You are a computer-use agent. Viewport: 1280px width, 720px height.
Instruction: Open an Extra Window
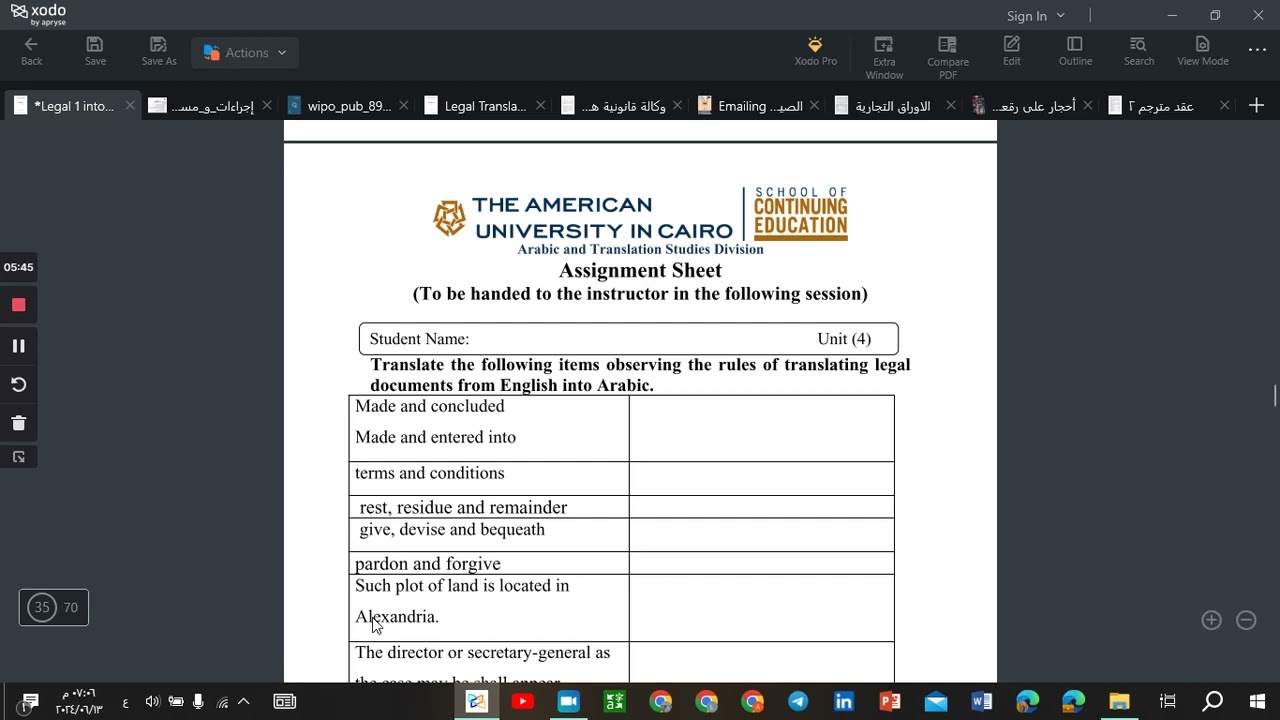(884, 58)
